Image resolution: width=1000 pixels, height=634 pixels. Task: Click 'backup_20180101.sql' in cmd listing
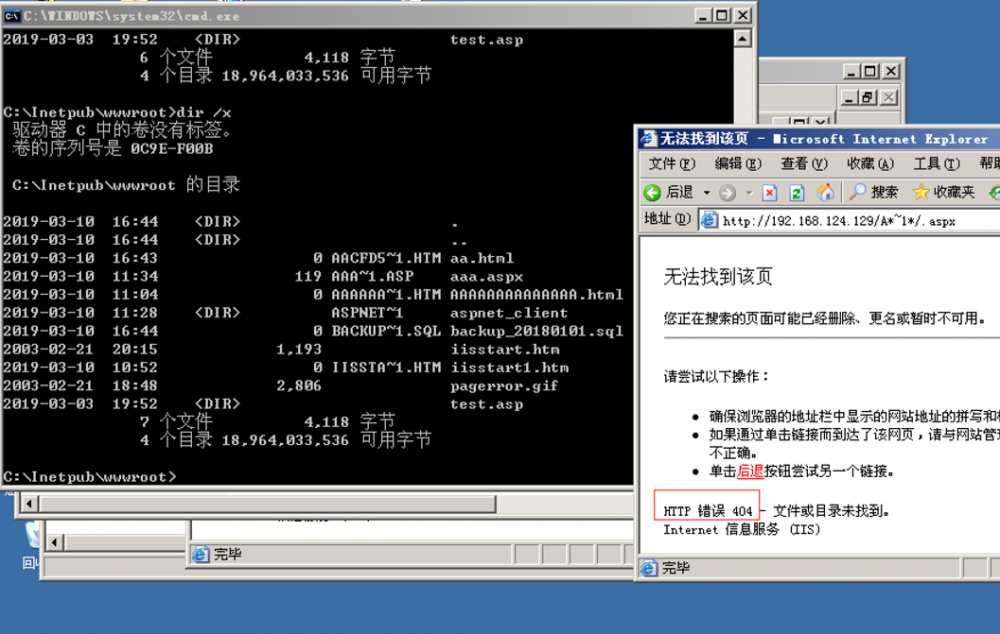click(536, 331)
